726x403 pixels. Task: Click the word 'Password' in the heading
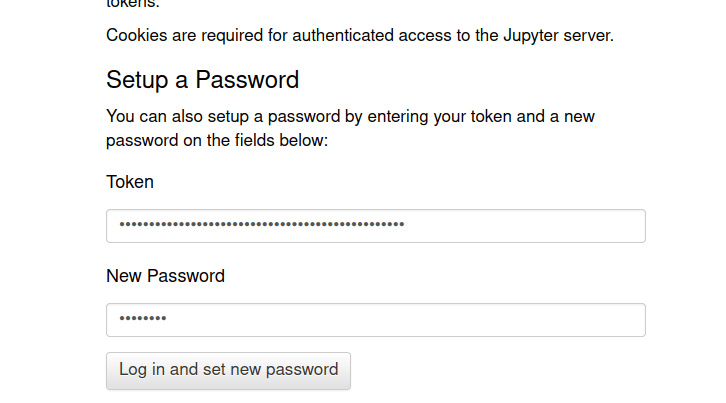(x=247, y=80)
